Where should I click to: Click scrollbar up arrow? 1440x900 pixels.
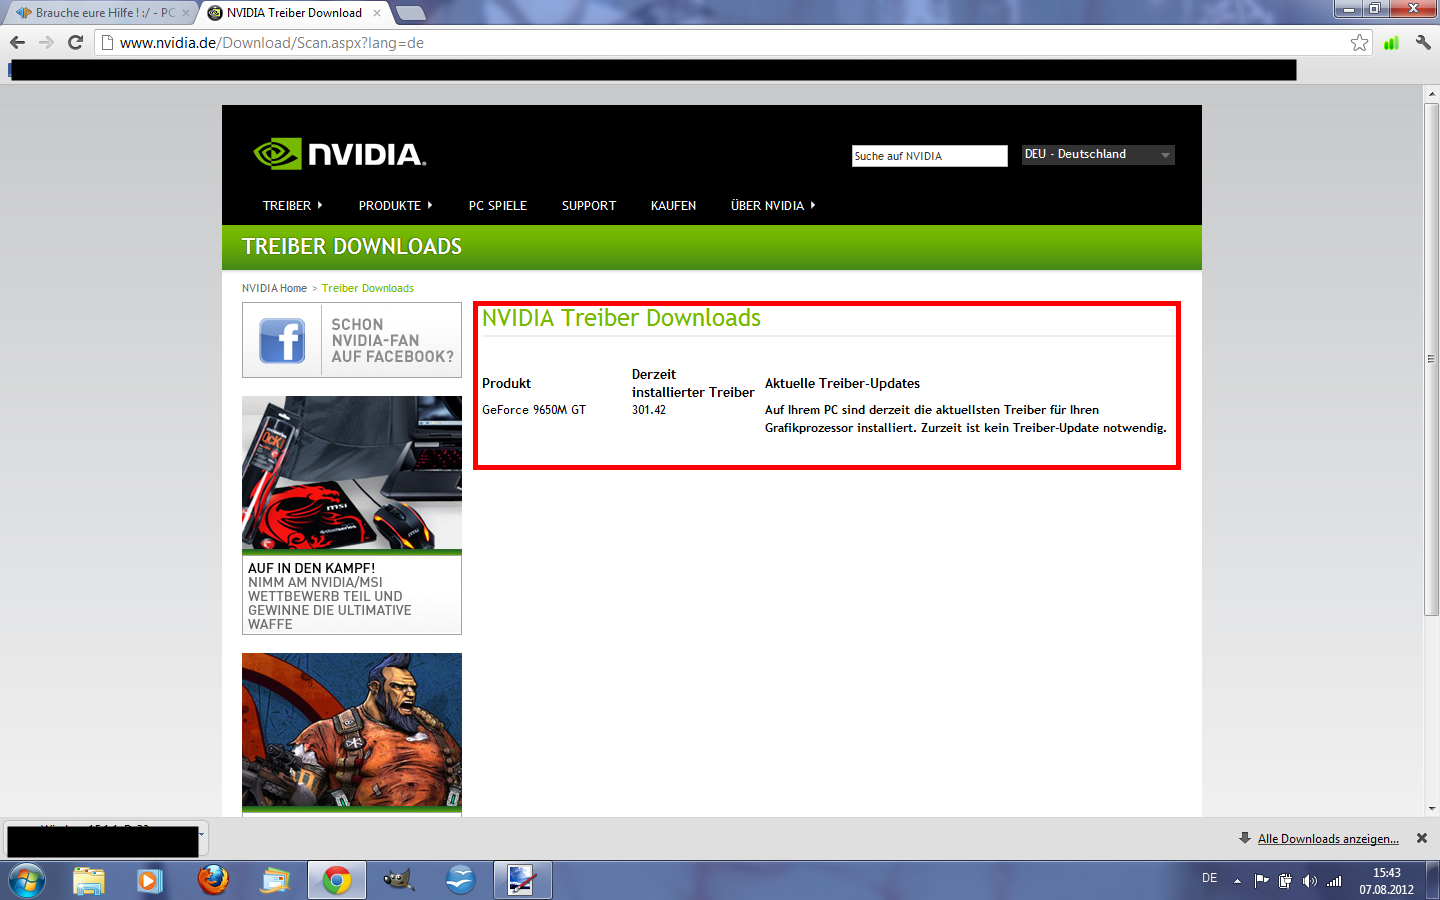point(1431,94)
